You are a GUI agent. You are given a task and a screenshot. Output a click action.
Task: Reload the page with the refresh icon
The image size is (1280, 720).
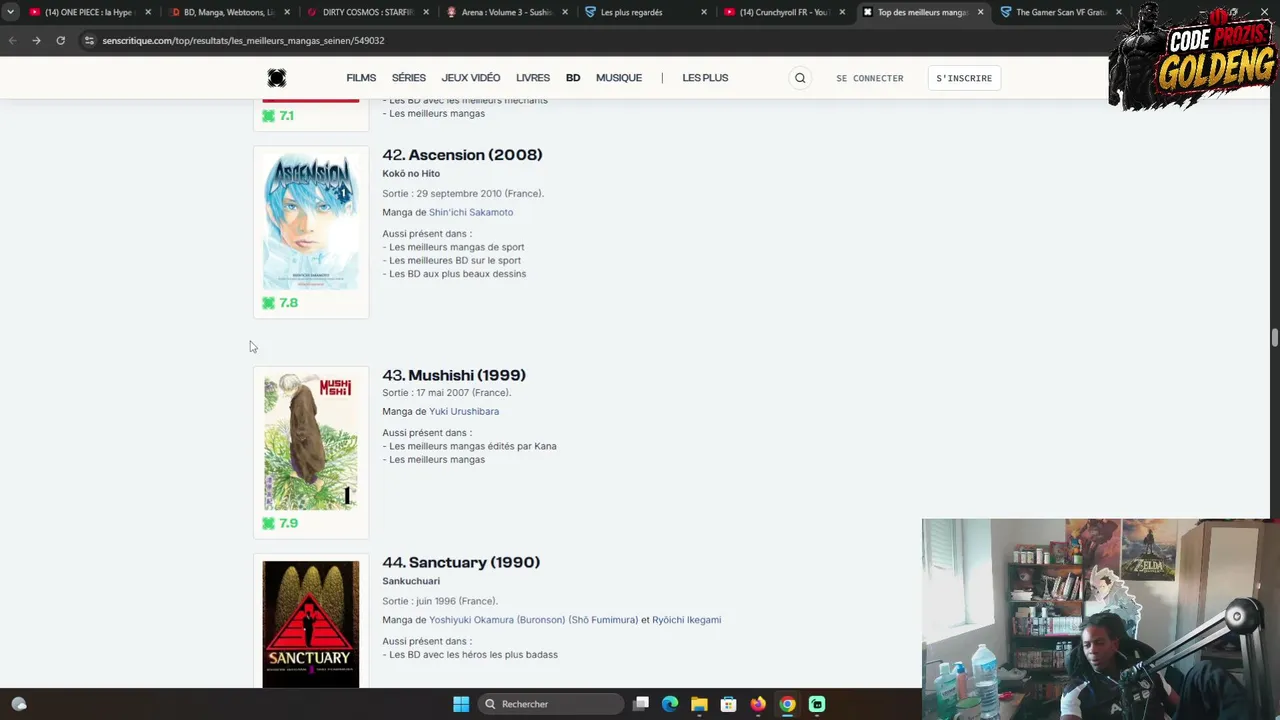(x=60, y=41)
